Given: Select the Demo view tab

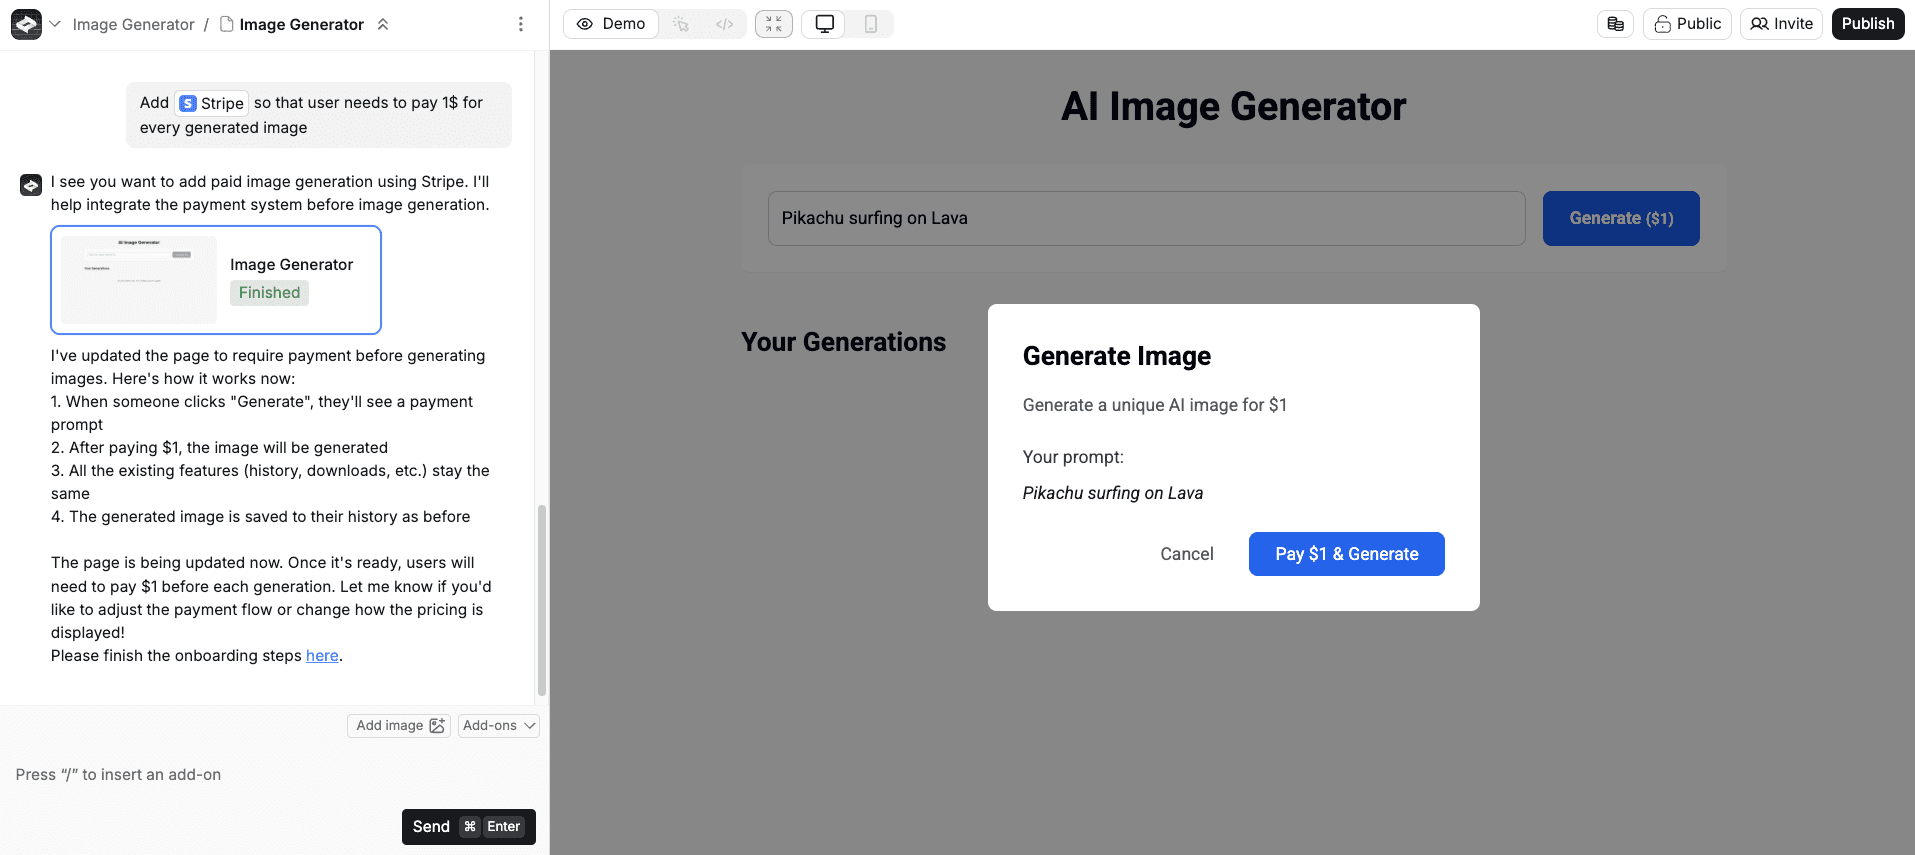Looking at the screenshot, I should click(x=611, y=24).
